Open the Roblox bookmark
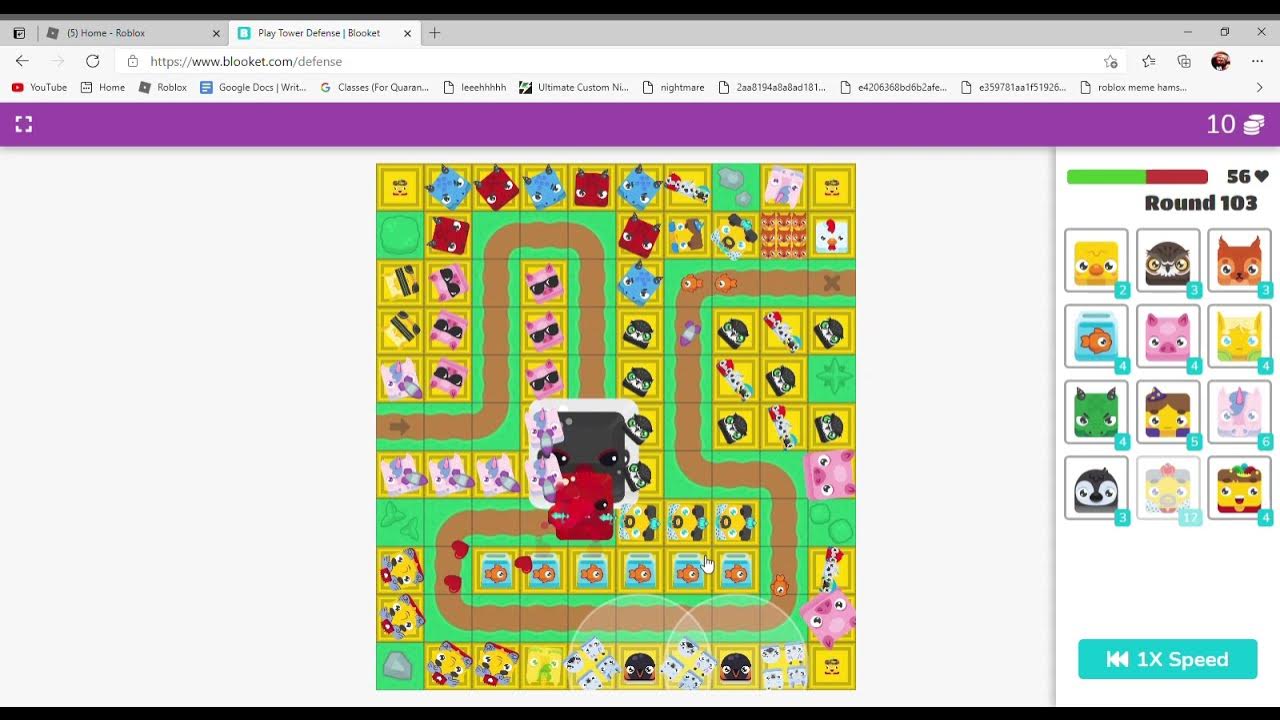 (x=162, y=87)
